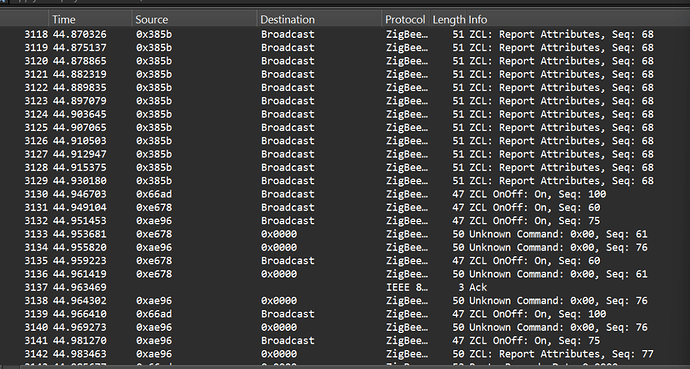The height and width of the screenshot is (369, 690).
Task: Select packet 3135 OnOff broadcast from 0xe678
Action: pos(345,260)
